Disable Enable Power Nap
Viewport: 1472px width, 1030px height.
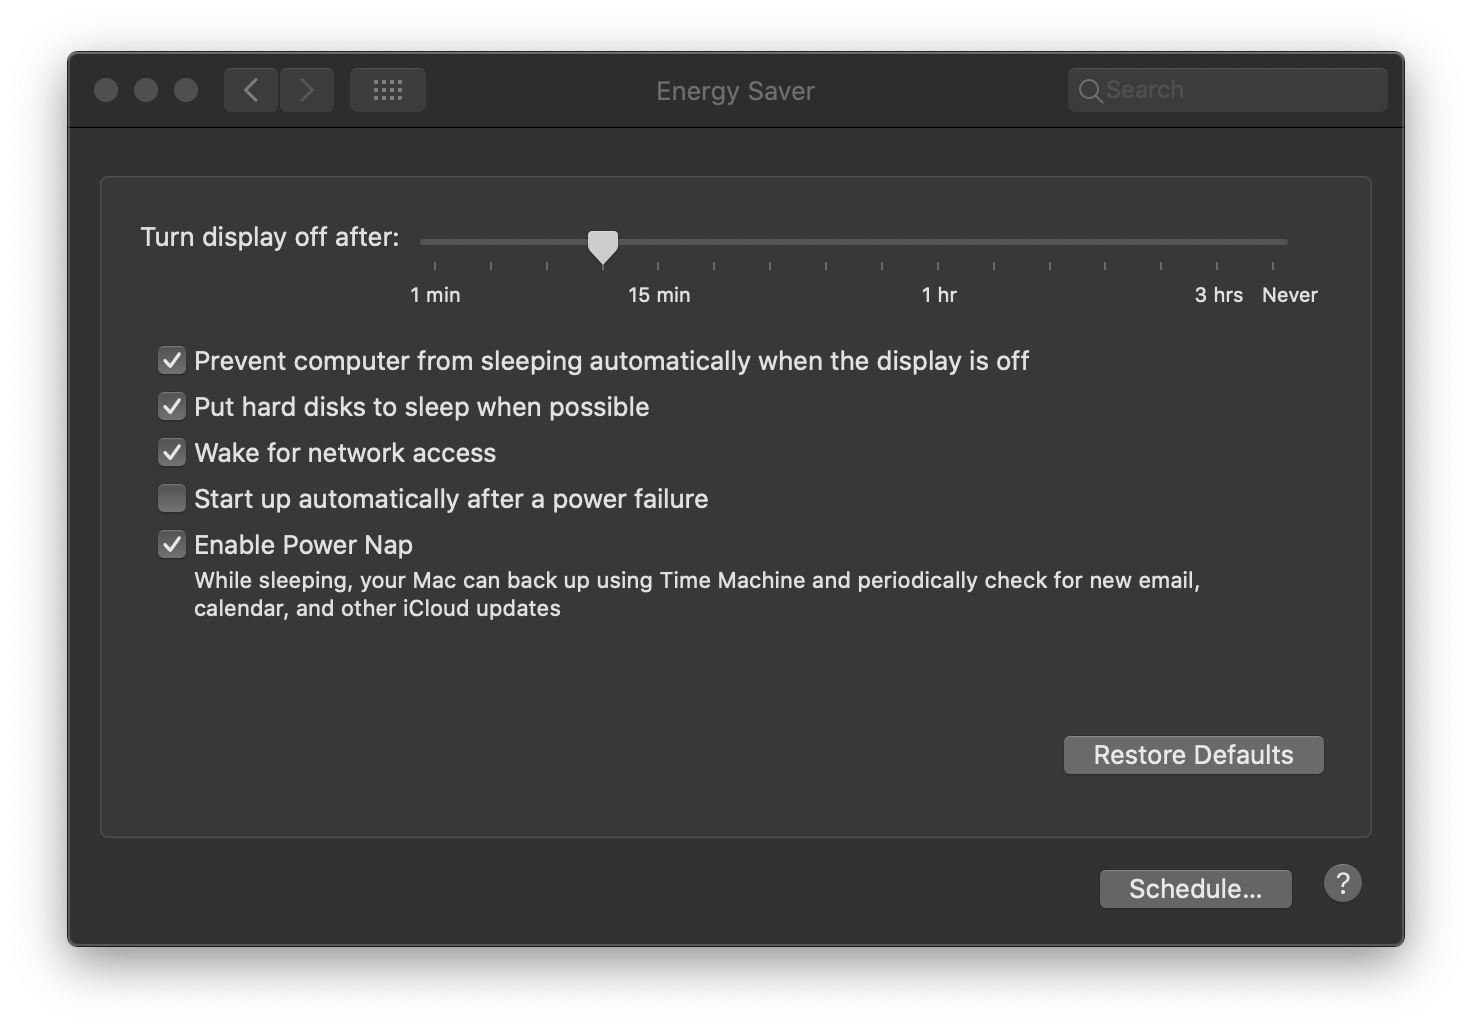point(171,544)
